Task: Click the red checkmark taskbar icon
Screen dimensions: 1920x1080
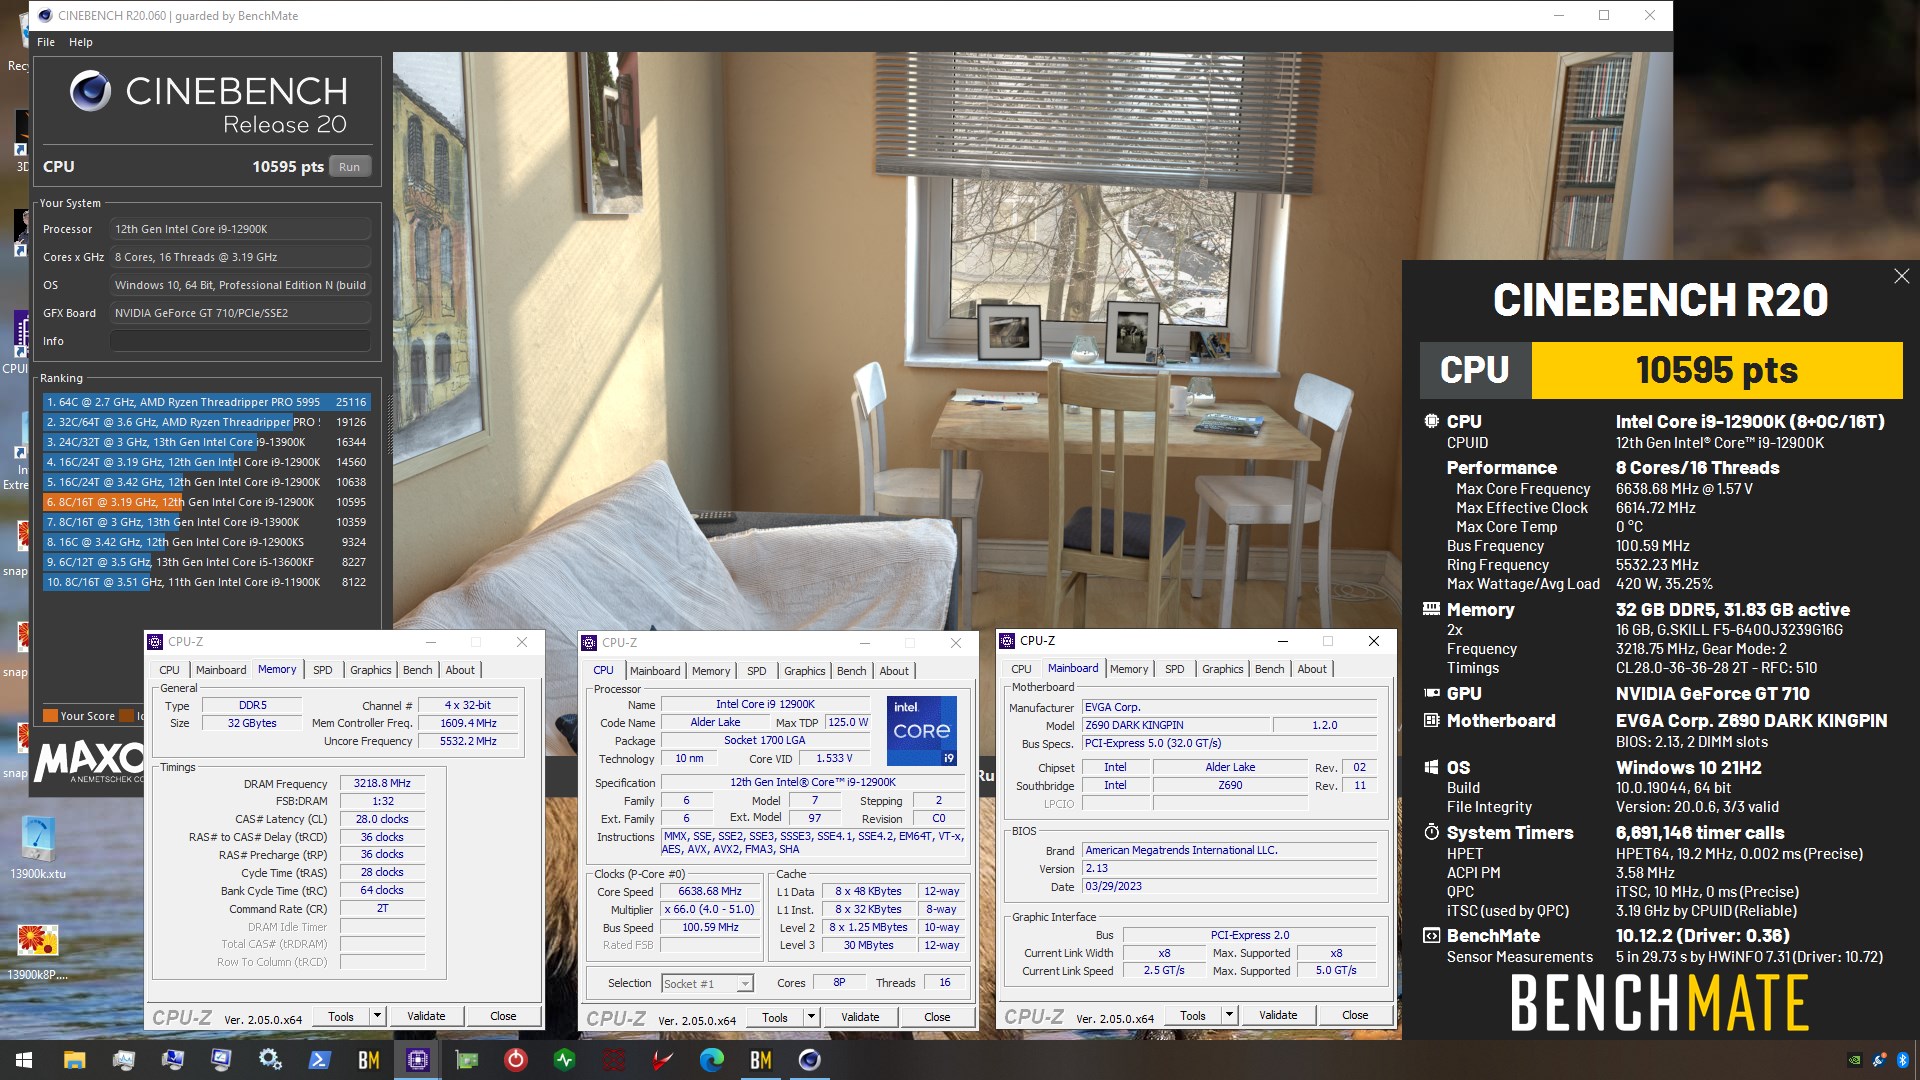Action: coord(662,1060)
